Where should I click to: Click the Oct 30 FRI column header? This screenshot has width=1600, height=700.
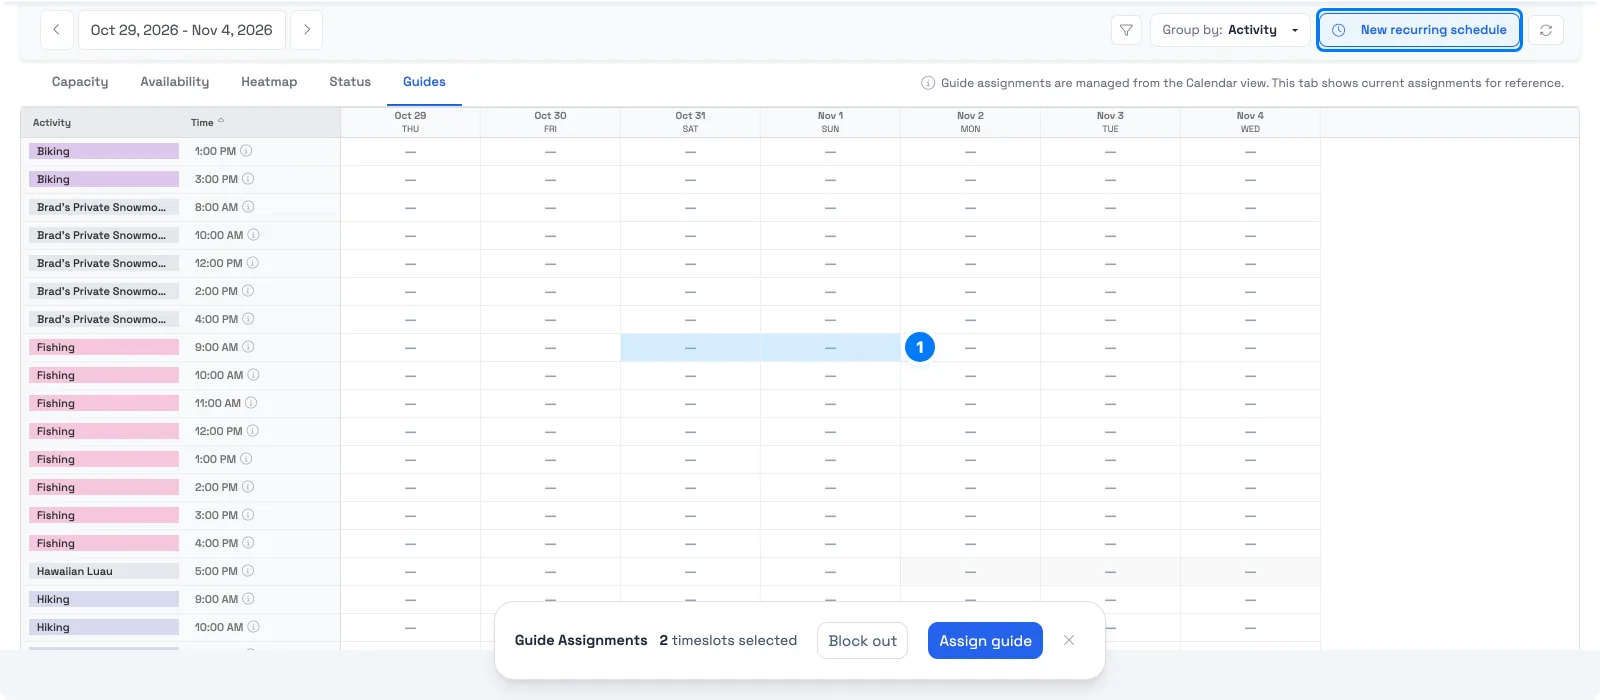550,122
